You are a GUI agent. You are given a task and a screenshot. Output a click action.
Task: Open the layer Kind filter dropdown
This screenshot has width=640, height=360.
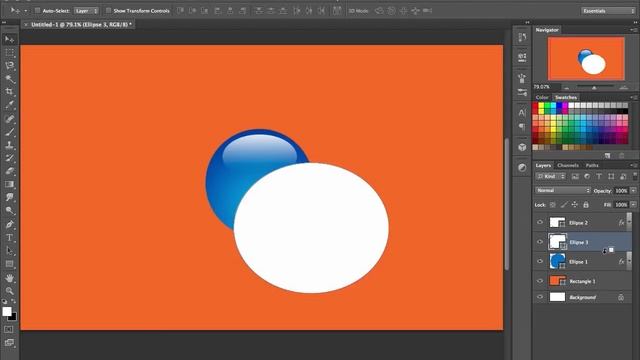(x=551, y=176)
